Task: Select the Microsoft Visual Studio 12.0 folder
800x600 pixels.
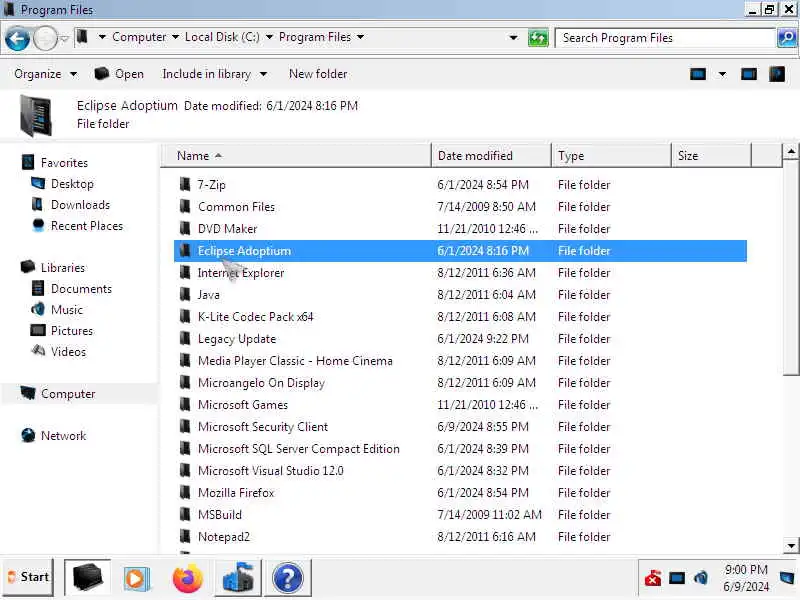Action: click(x=270, y=470)
